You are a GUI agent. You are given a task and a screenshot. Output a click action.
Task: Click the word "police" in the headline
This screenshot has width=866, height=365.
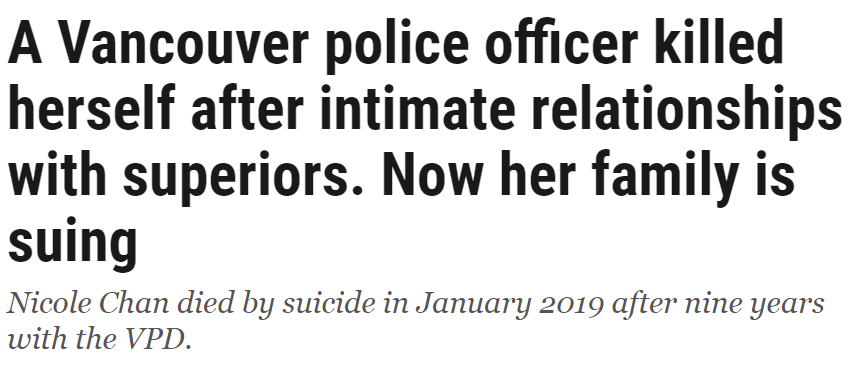click(x=397, y=47)
